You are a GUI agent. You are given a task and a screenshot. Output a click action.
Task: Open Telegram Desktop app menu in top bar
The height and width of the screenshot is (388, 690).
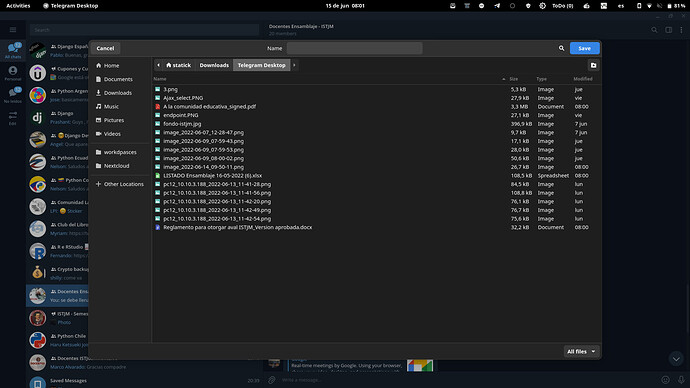pyautogui.click(x=70, y=6)
